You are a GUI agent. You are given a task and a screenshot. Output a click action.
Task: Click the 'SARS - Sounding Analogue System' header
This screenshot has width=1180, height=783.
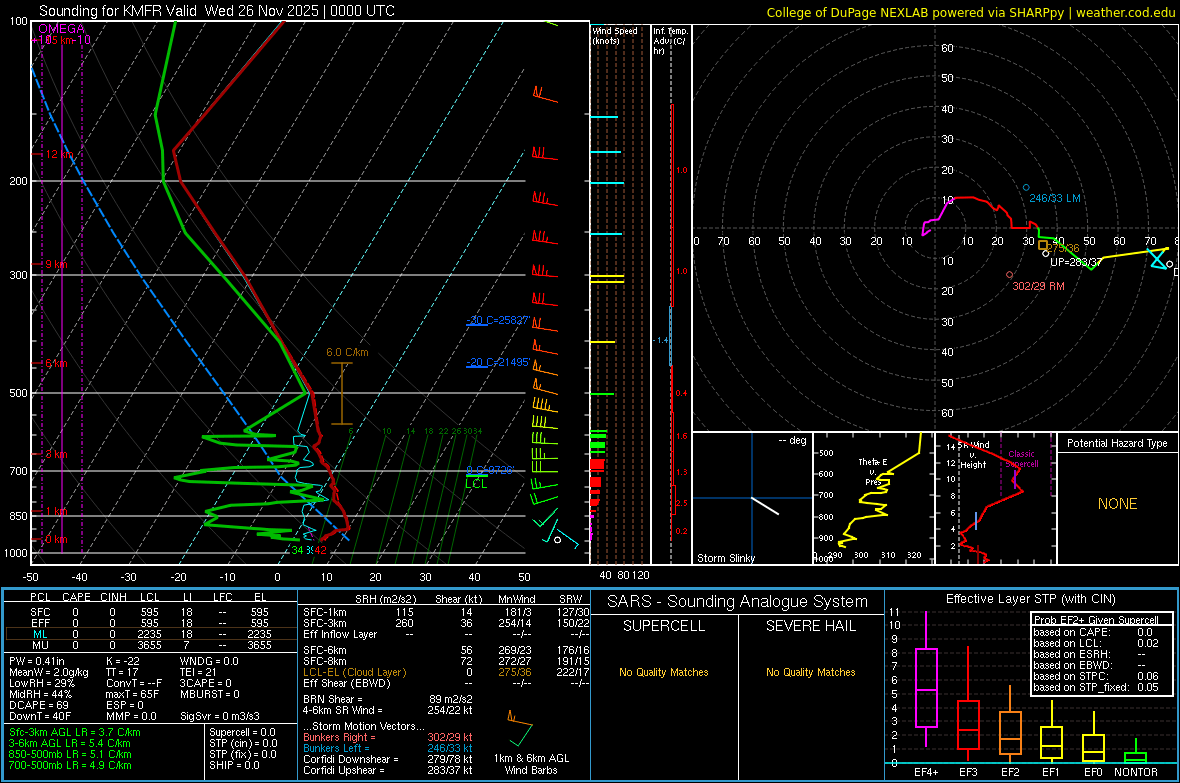coord(737,602)
